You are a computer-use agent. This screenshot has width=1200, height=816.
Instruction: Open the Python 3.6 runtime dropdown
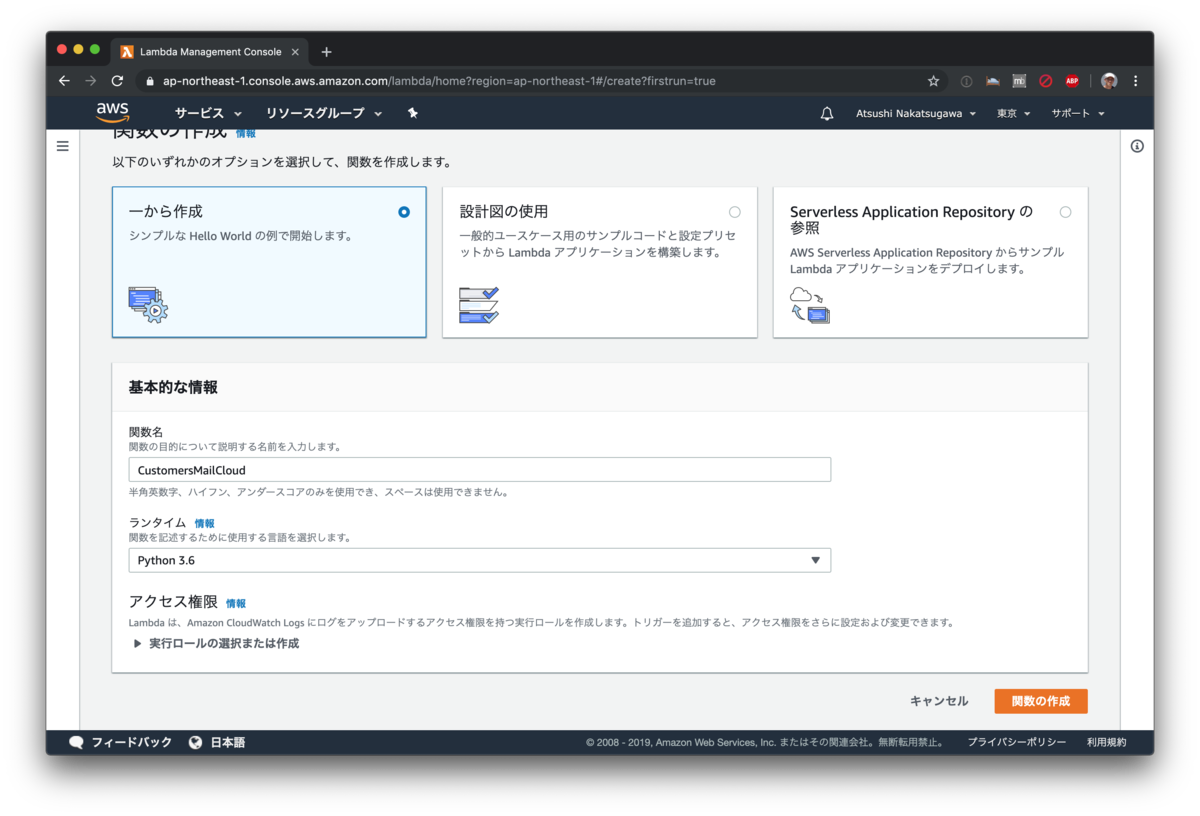(x=480, y=560)
